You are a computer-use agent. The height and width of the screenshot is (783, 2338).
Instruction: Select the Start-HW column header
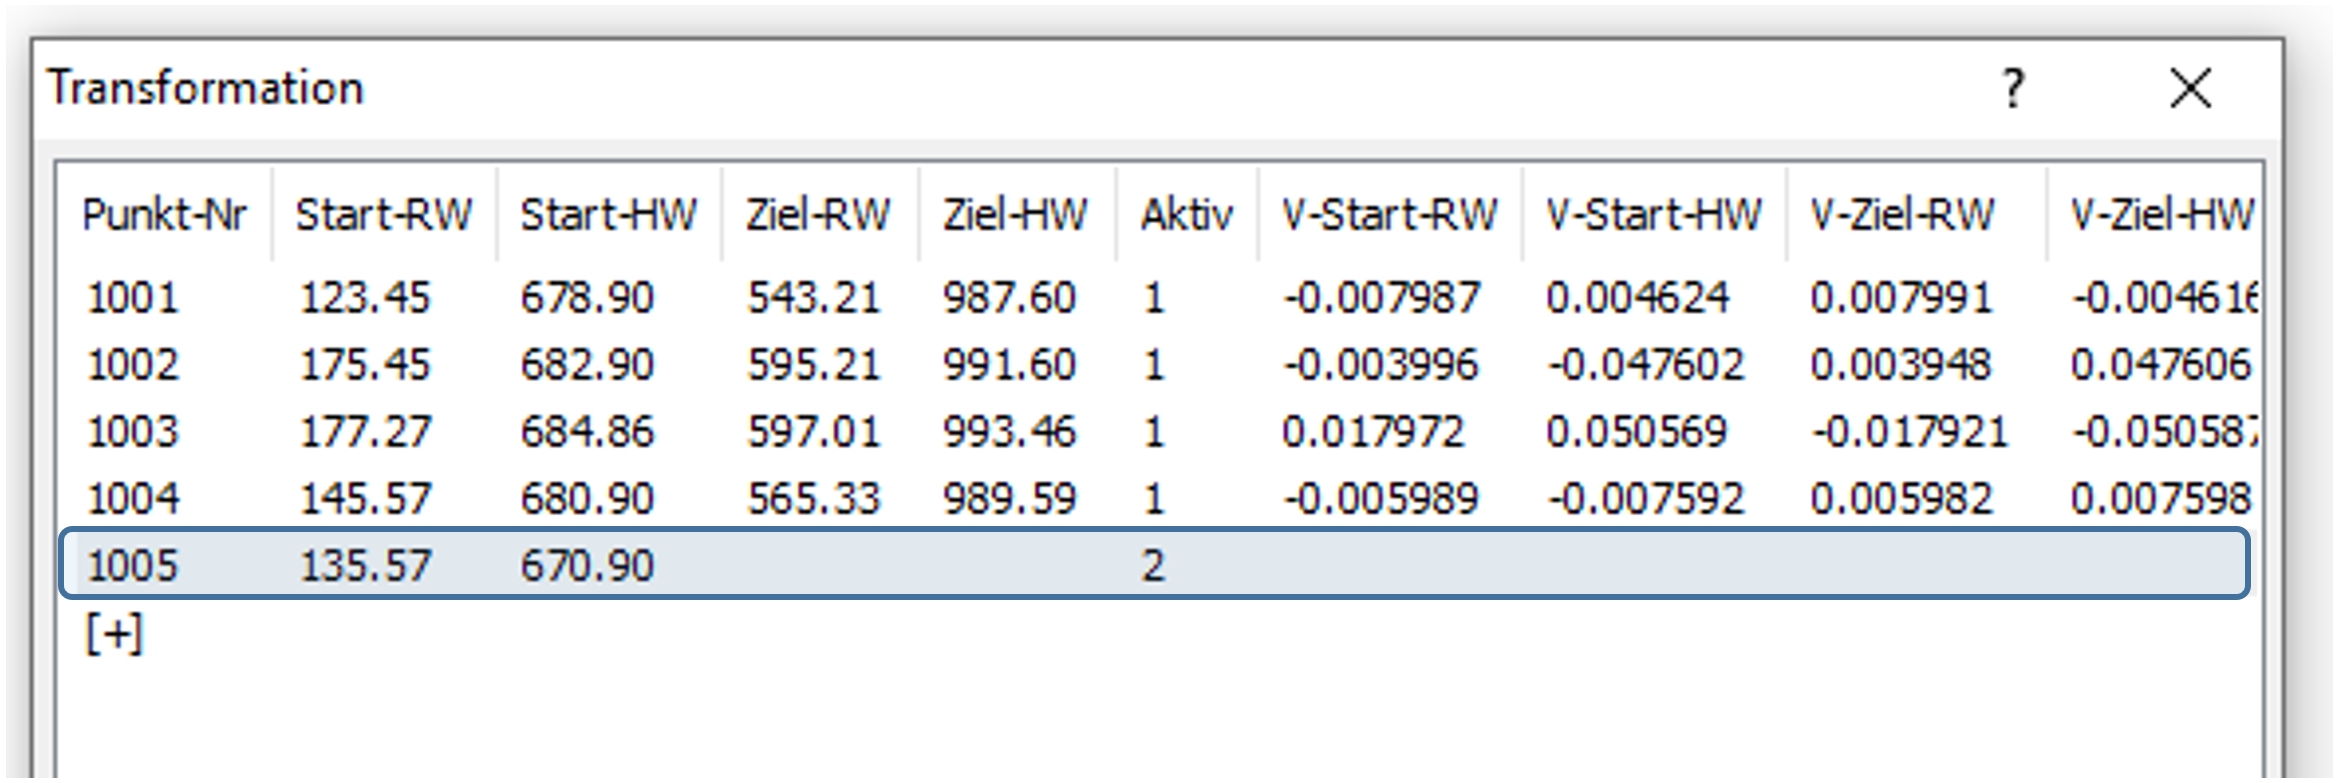tap(608, 215)
